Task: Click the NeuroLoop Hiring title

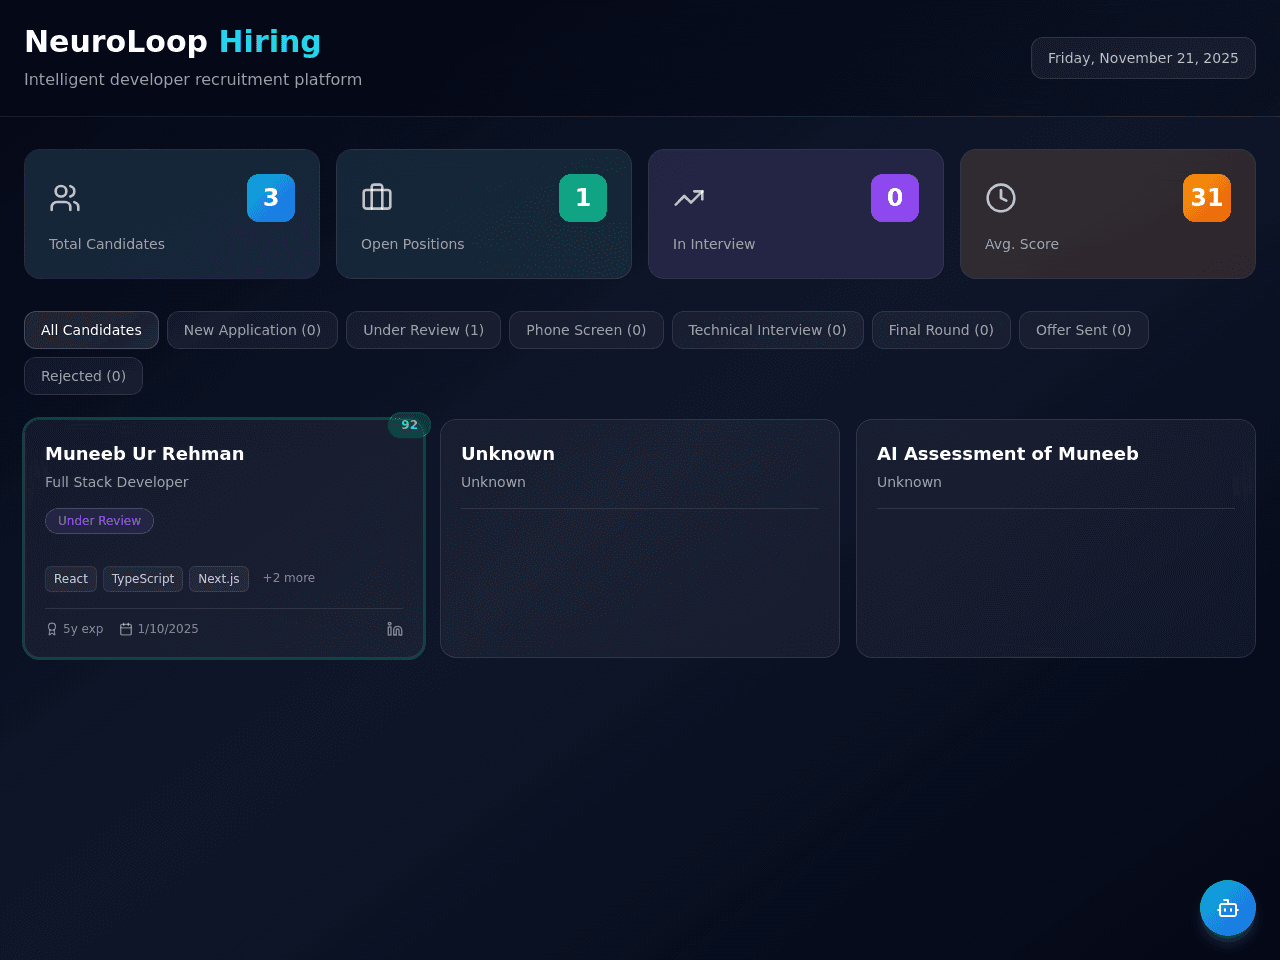Action: (x=173, y=42)
